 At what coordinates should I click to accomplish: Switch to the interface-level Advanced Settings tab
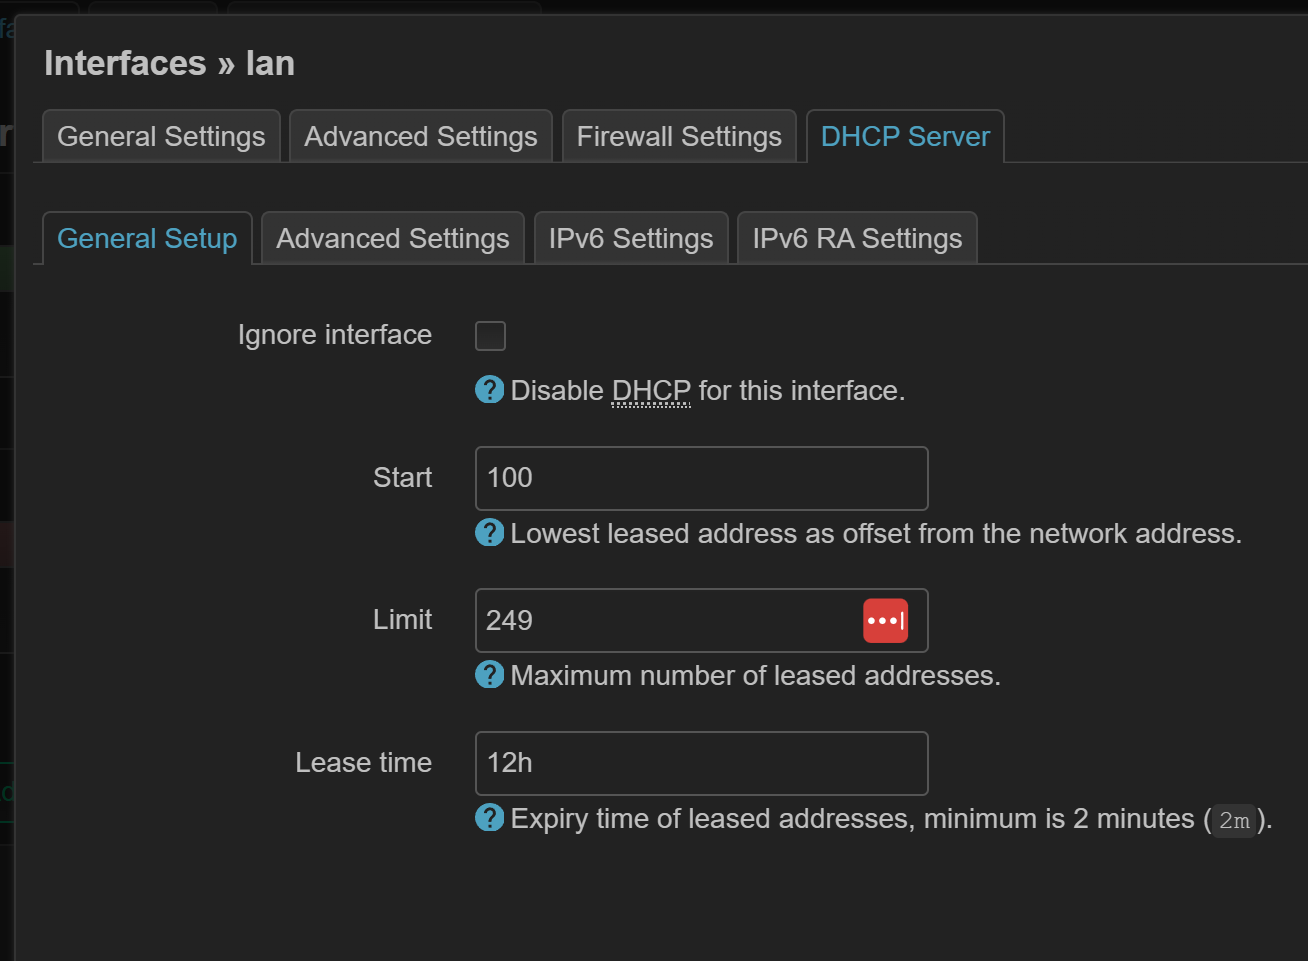tap(420, 136)
